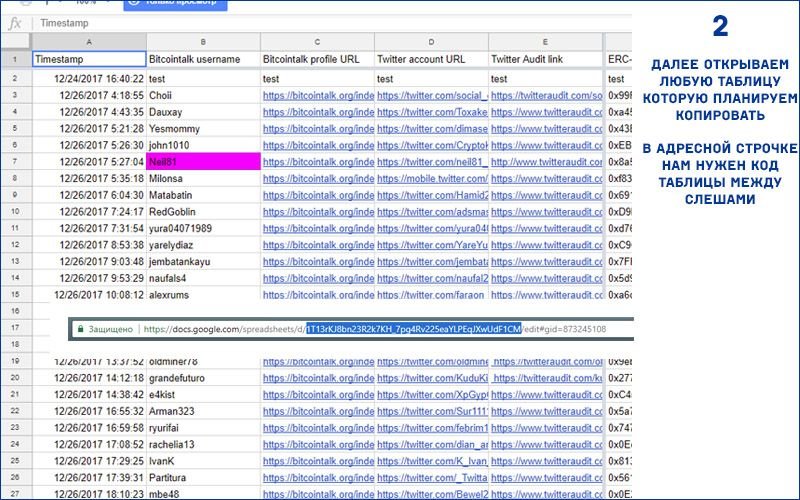This screenshot has width=800, height=500.
Task: Click the formula bar showing Timestamp
Action: [x=332, y=23]
